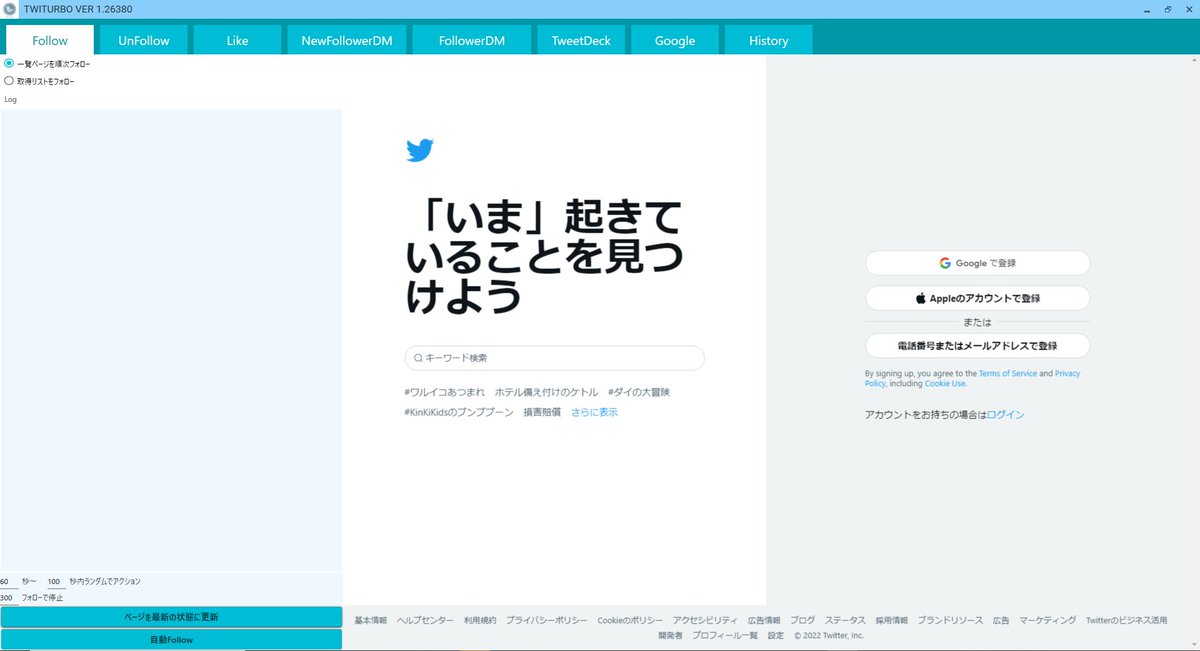Viewport: 1200px width, 651px height.
Task: Click the Twitter bird logo
Action: pos(419,150)
